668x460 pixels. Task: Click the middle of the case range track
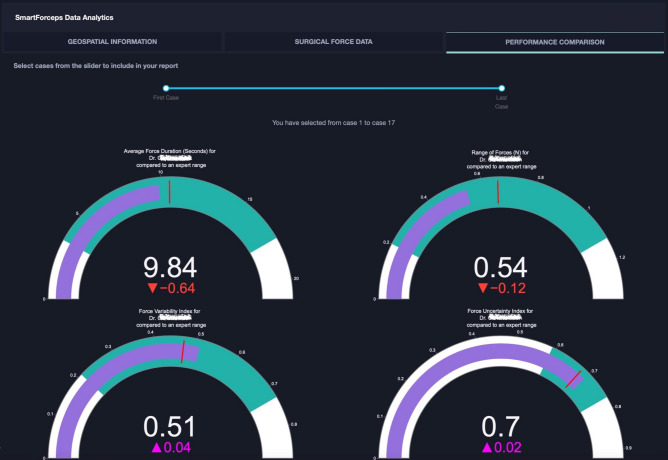pyautogui.click(x=334, y=88)
